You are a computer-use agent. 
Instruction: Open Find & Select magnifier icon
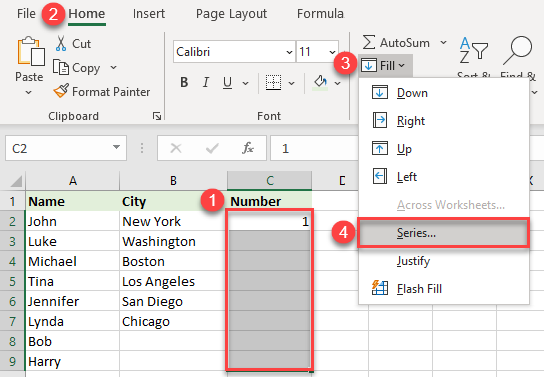point(518,50)
